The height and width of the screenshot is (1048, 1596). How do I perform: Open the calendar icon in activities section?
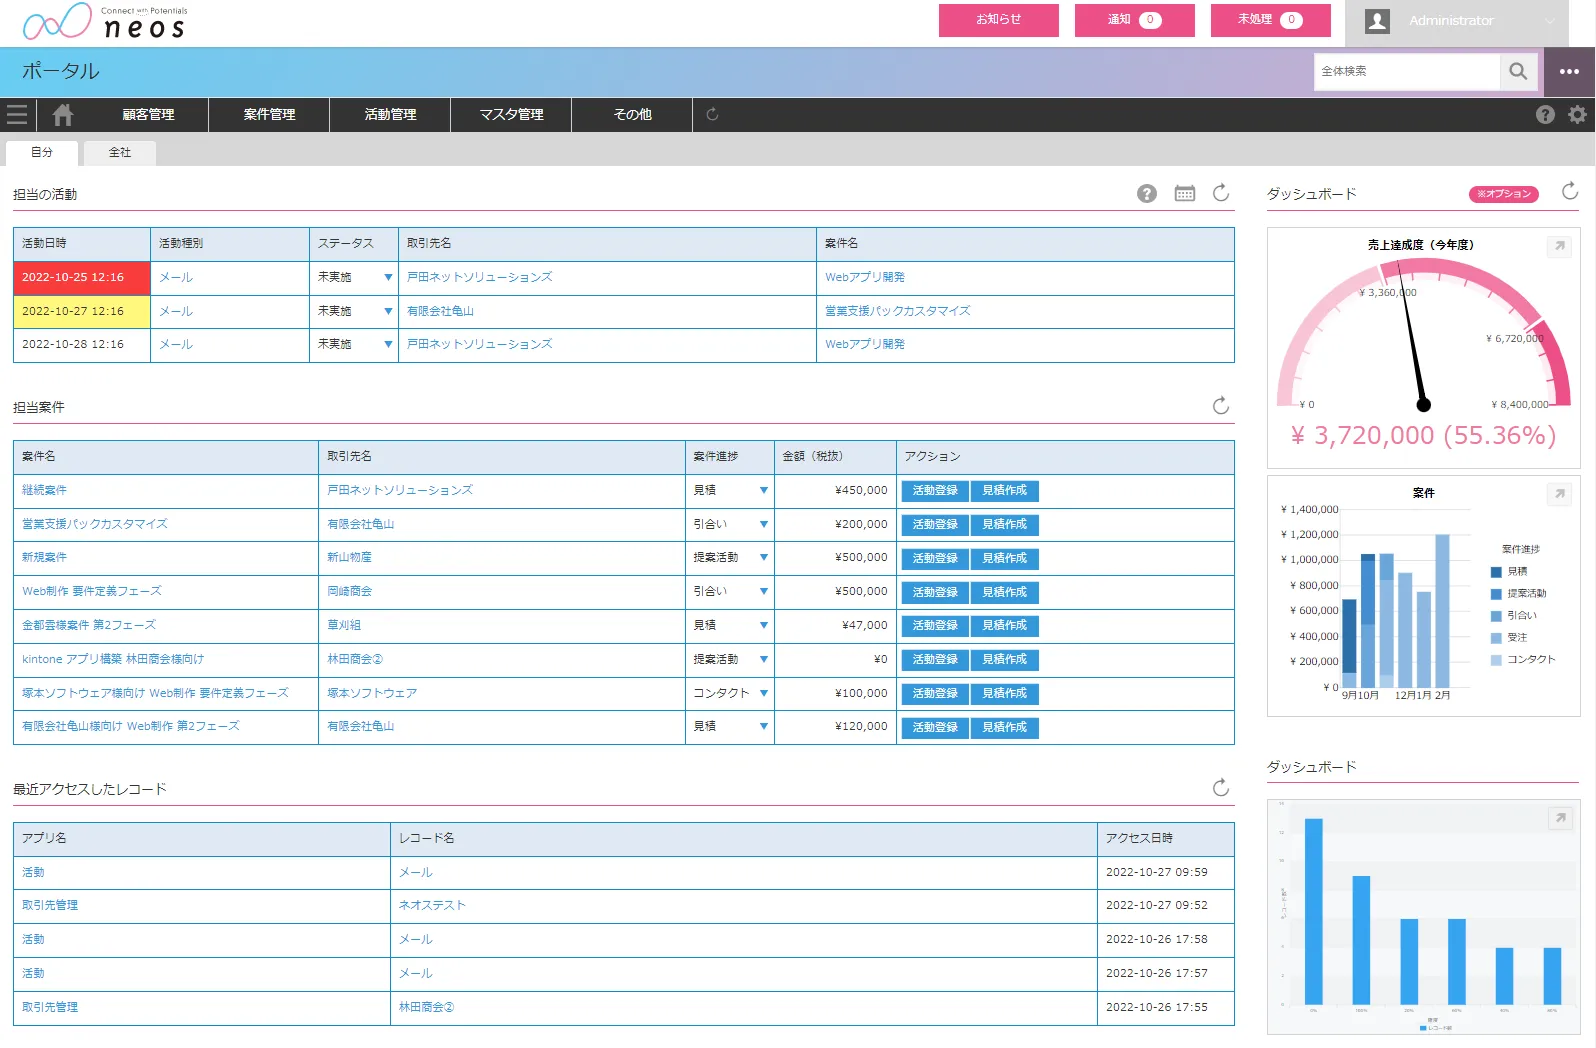coord(1184,194)
